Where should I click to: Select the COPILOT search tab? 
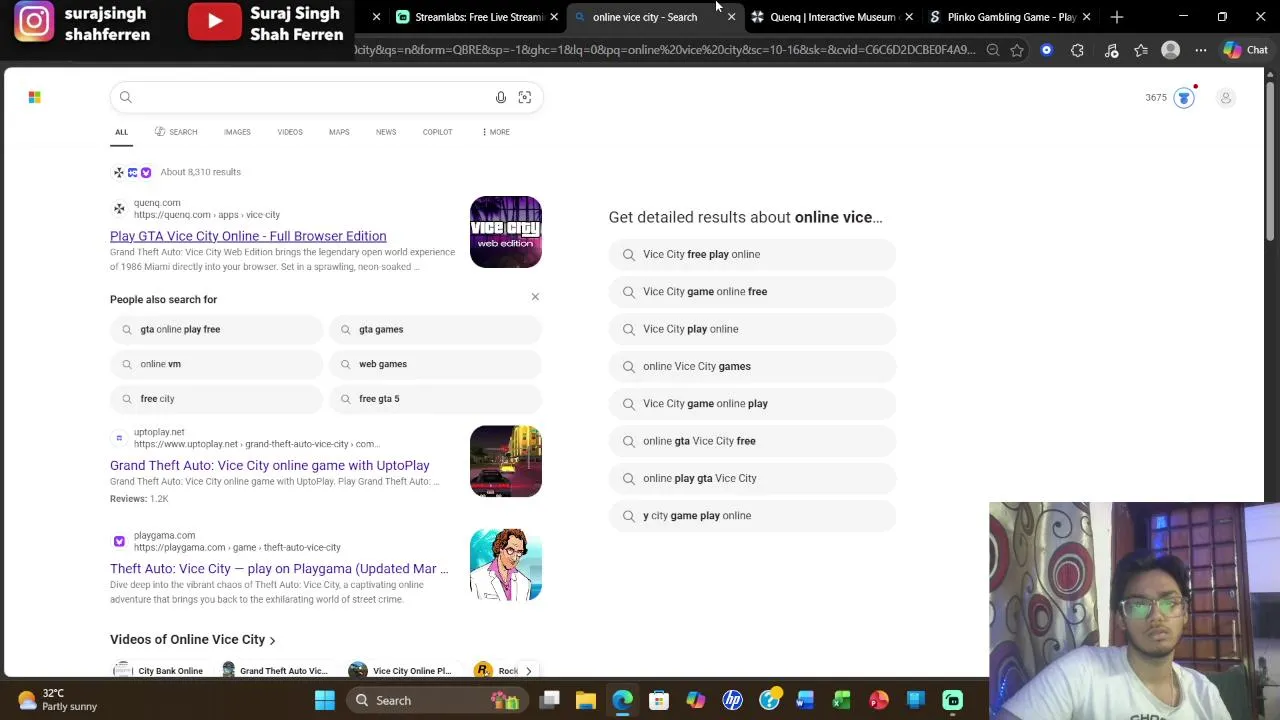(x=437, y=132)
